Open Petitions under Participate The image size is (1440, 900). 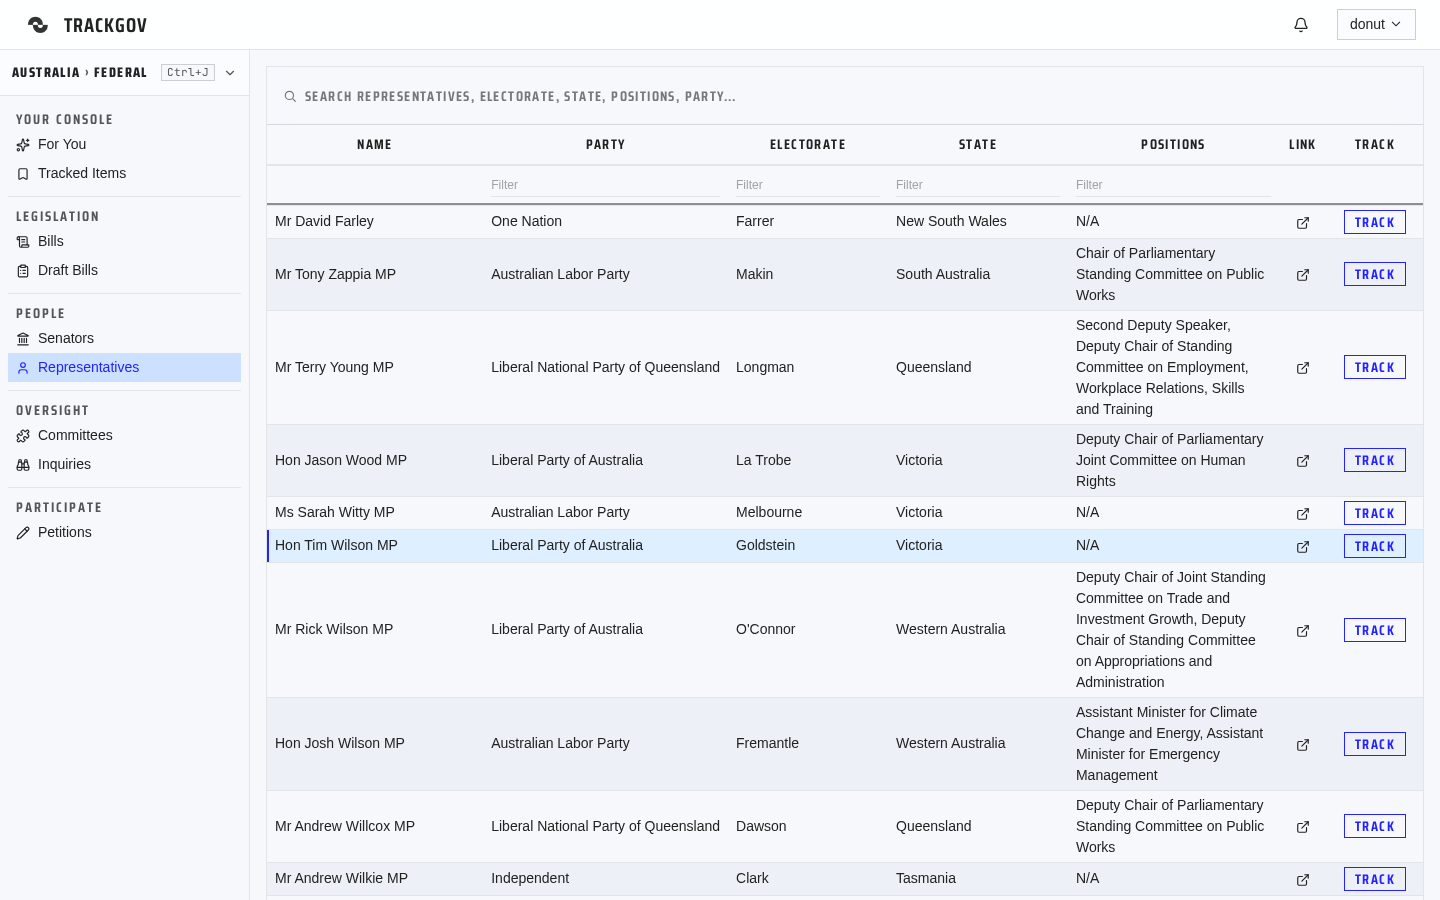coord(124,532)
